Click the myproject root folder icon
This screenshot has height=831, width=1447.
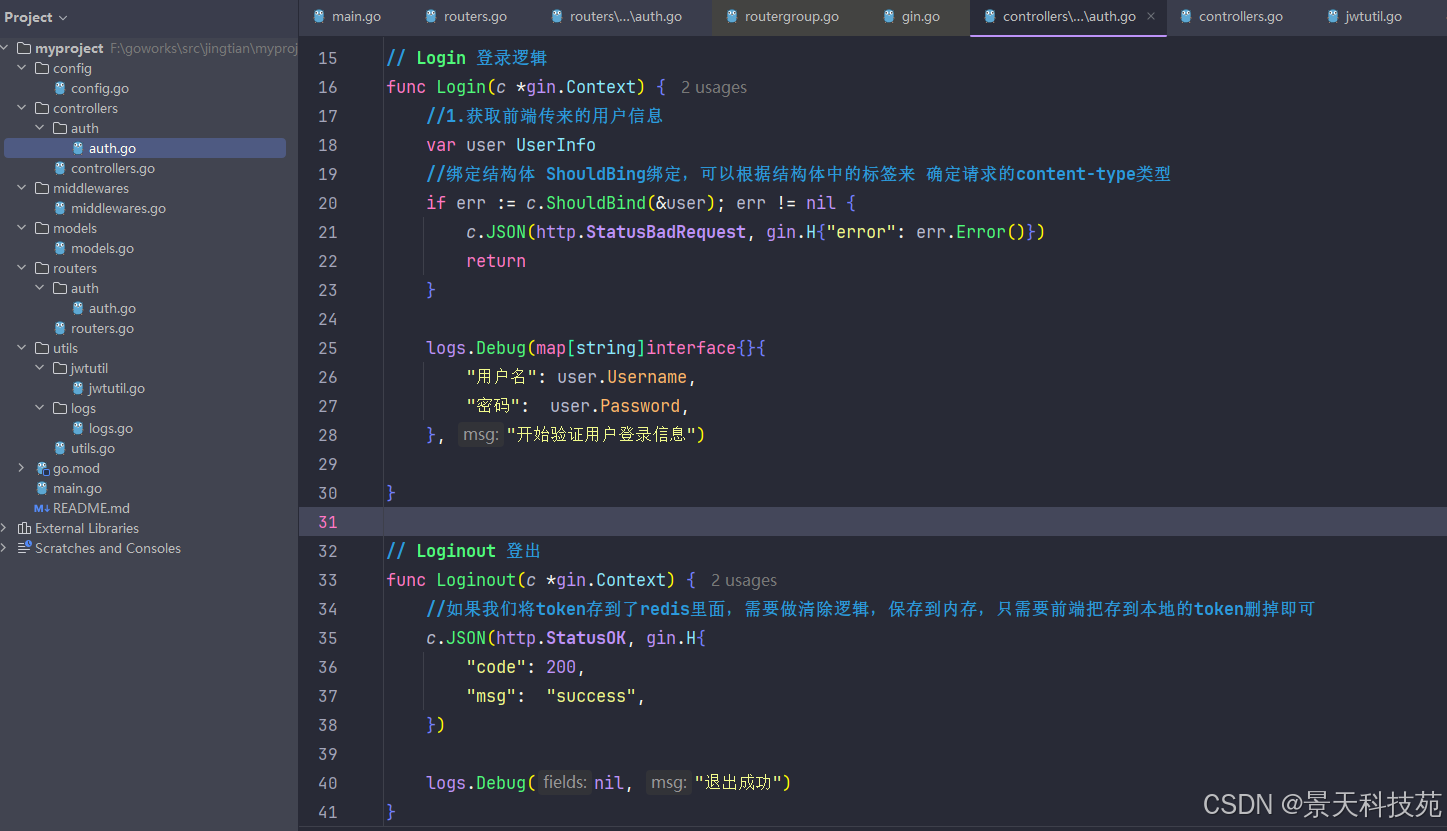pyautogui.click(x=24, y=48)
